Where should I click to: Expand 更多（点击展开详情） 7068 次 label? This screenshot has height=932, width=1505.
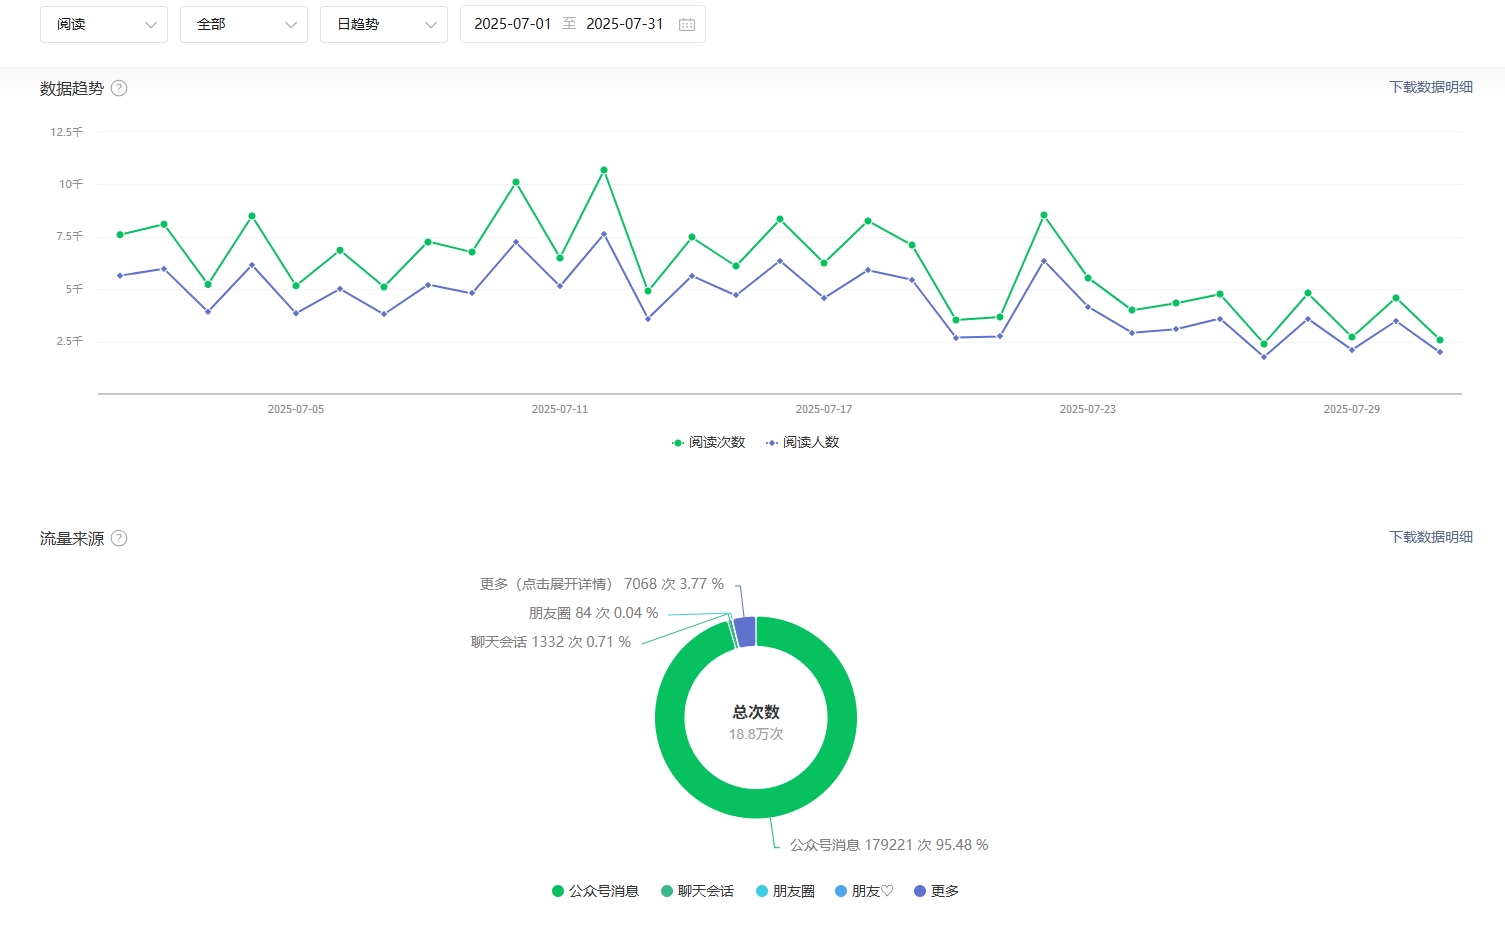point(601,584)
